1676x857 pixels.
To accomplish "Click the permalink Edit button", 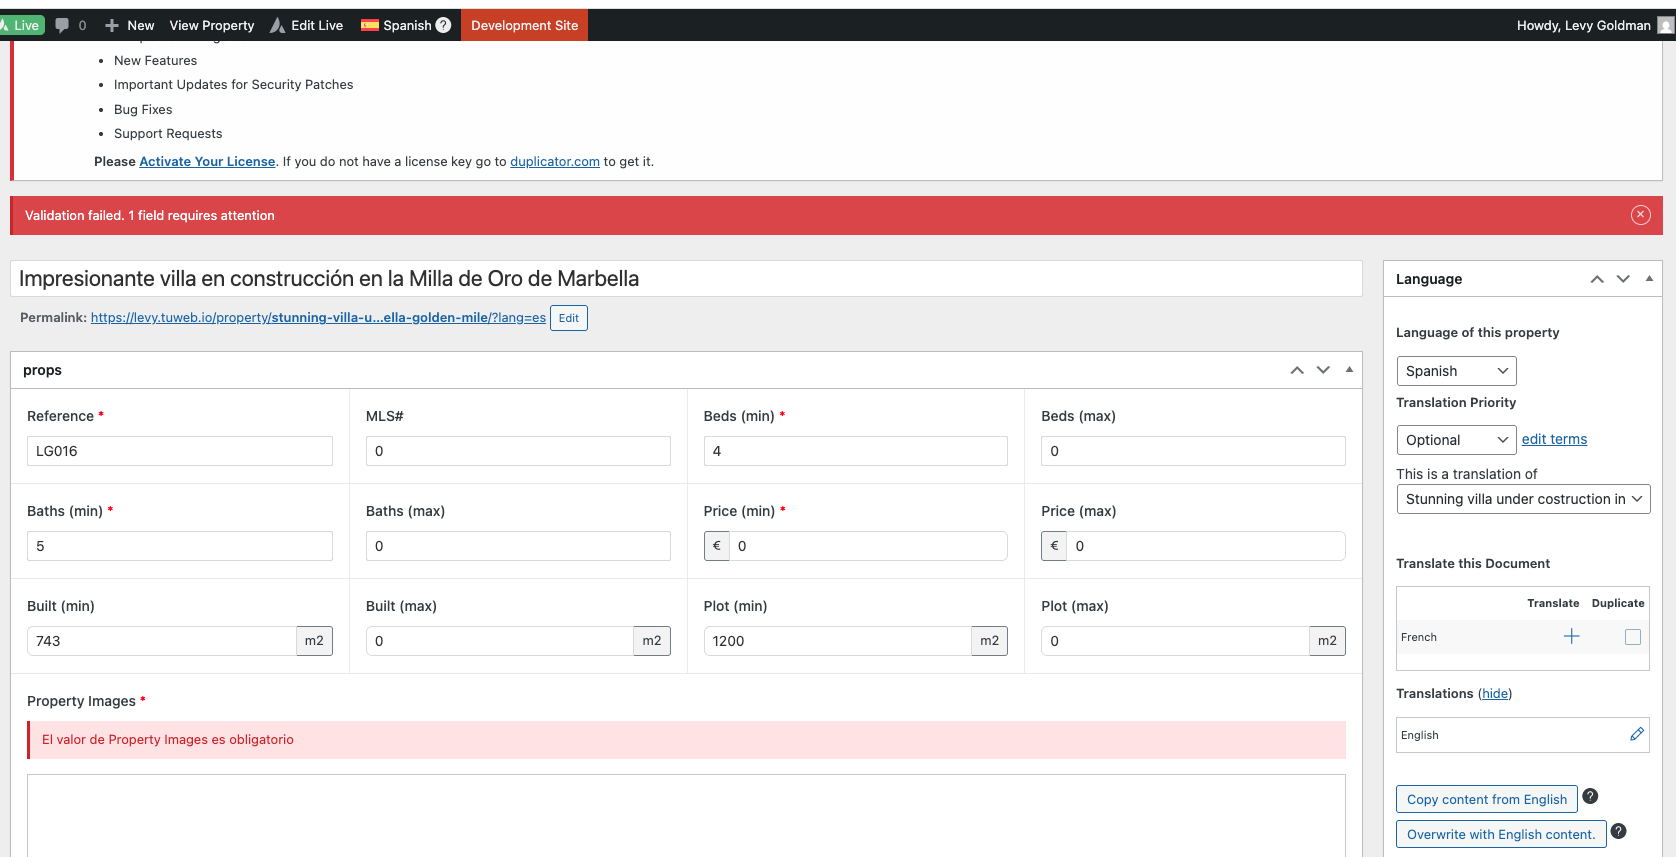I will (569, 318).
